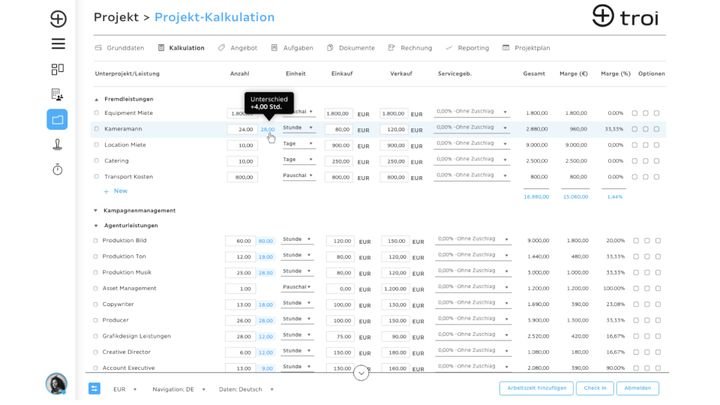Click the Check in button
This screenshot has height=405, width=720.
pyautogui.click(x=595, y=388)
